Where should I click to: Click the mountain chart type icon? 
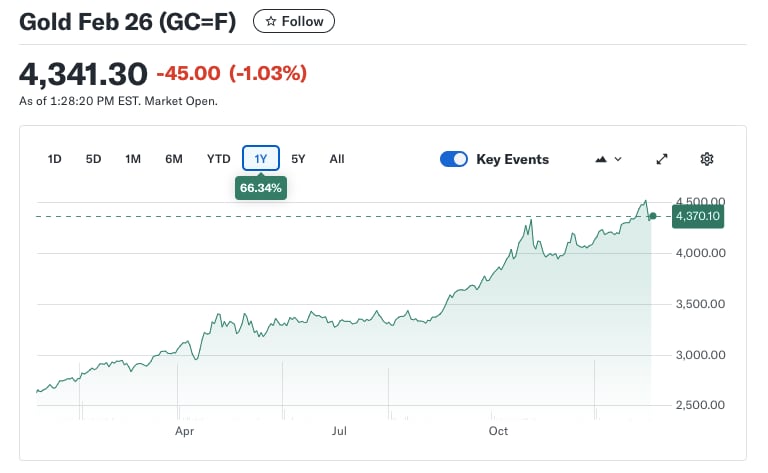(x=601, y=159)
